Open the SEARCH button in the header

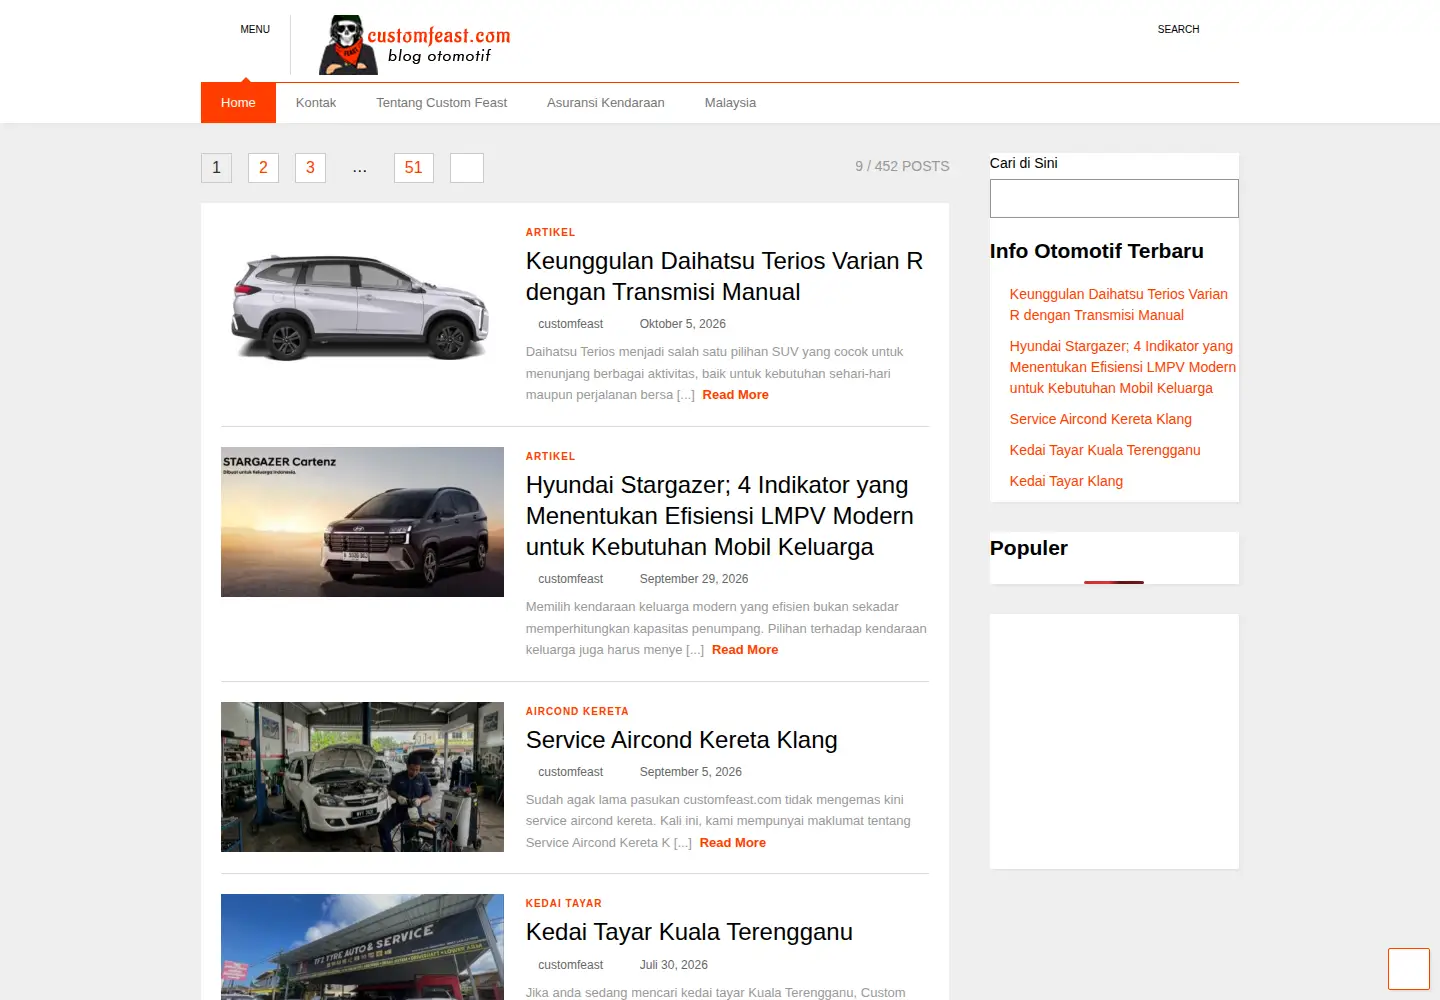pyautogui.click(x=1178, y=30)
